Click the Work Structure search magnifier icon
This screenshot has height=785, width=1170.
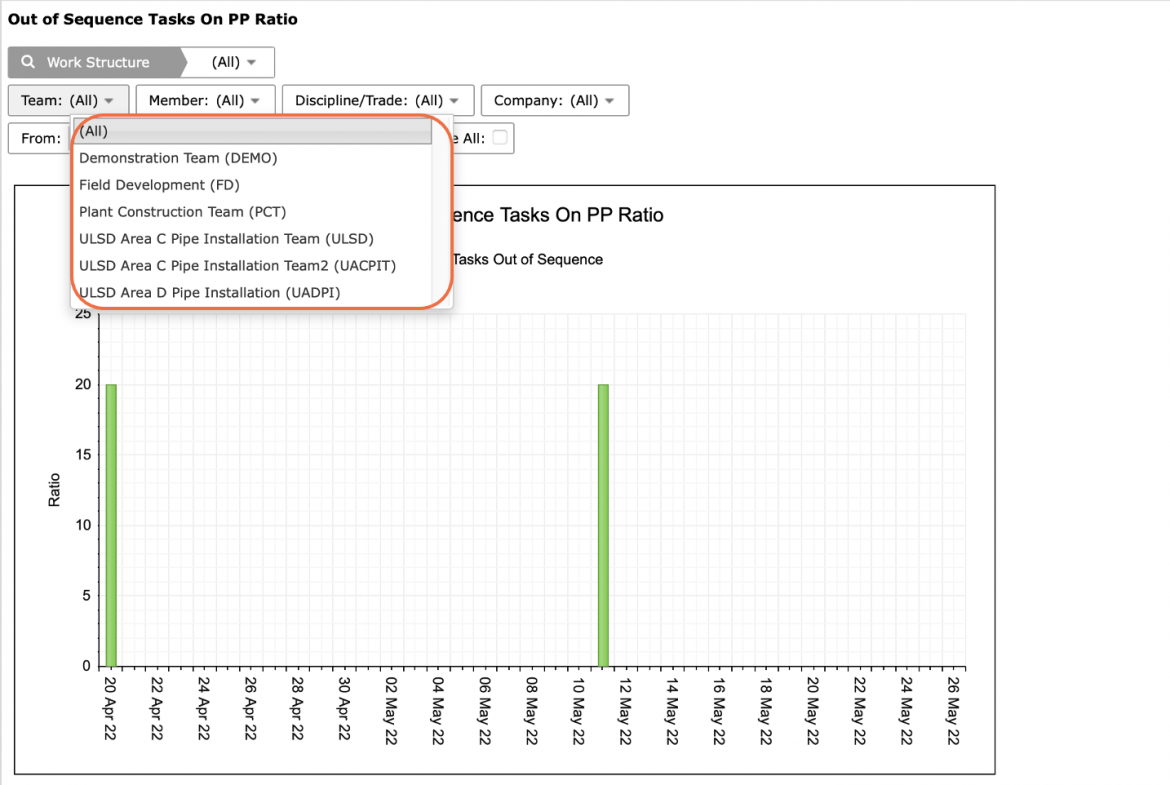tap(28, 62)
